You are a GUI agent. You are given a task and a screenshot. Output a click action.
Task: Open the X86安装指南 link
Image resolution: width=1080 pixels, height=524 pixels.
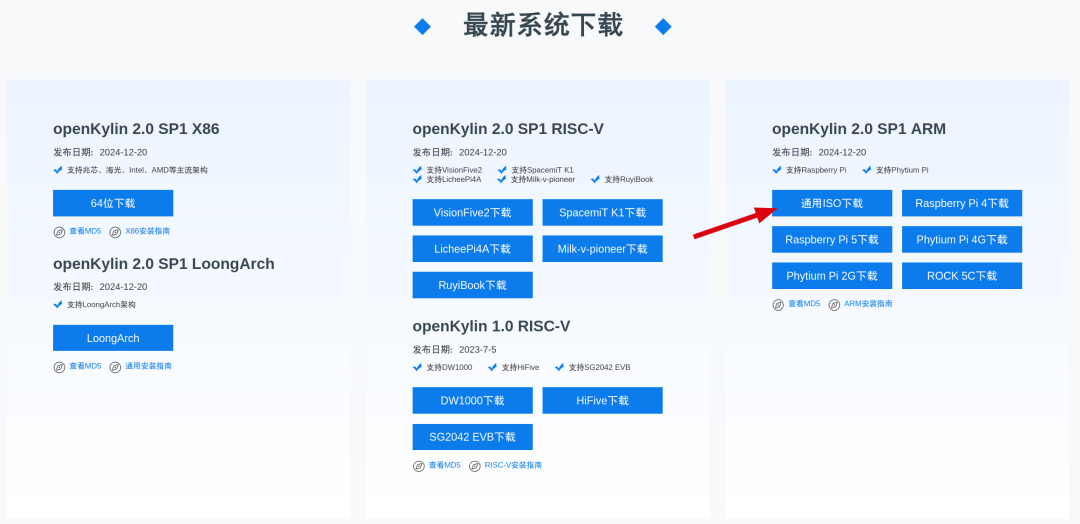[x=147, y=231]
